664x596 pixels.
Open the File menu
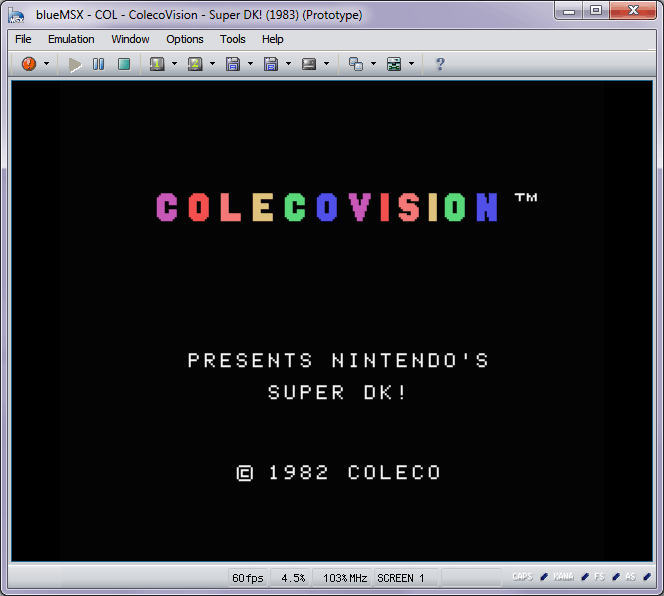tap(23, 39)
